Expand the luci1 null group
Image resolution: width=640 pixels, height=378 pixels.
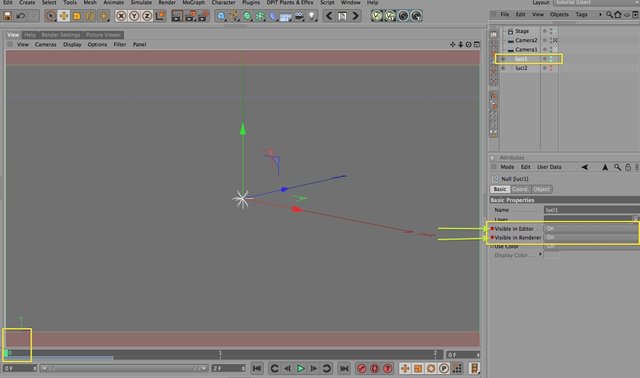coord(503,59)
